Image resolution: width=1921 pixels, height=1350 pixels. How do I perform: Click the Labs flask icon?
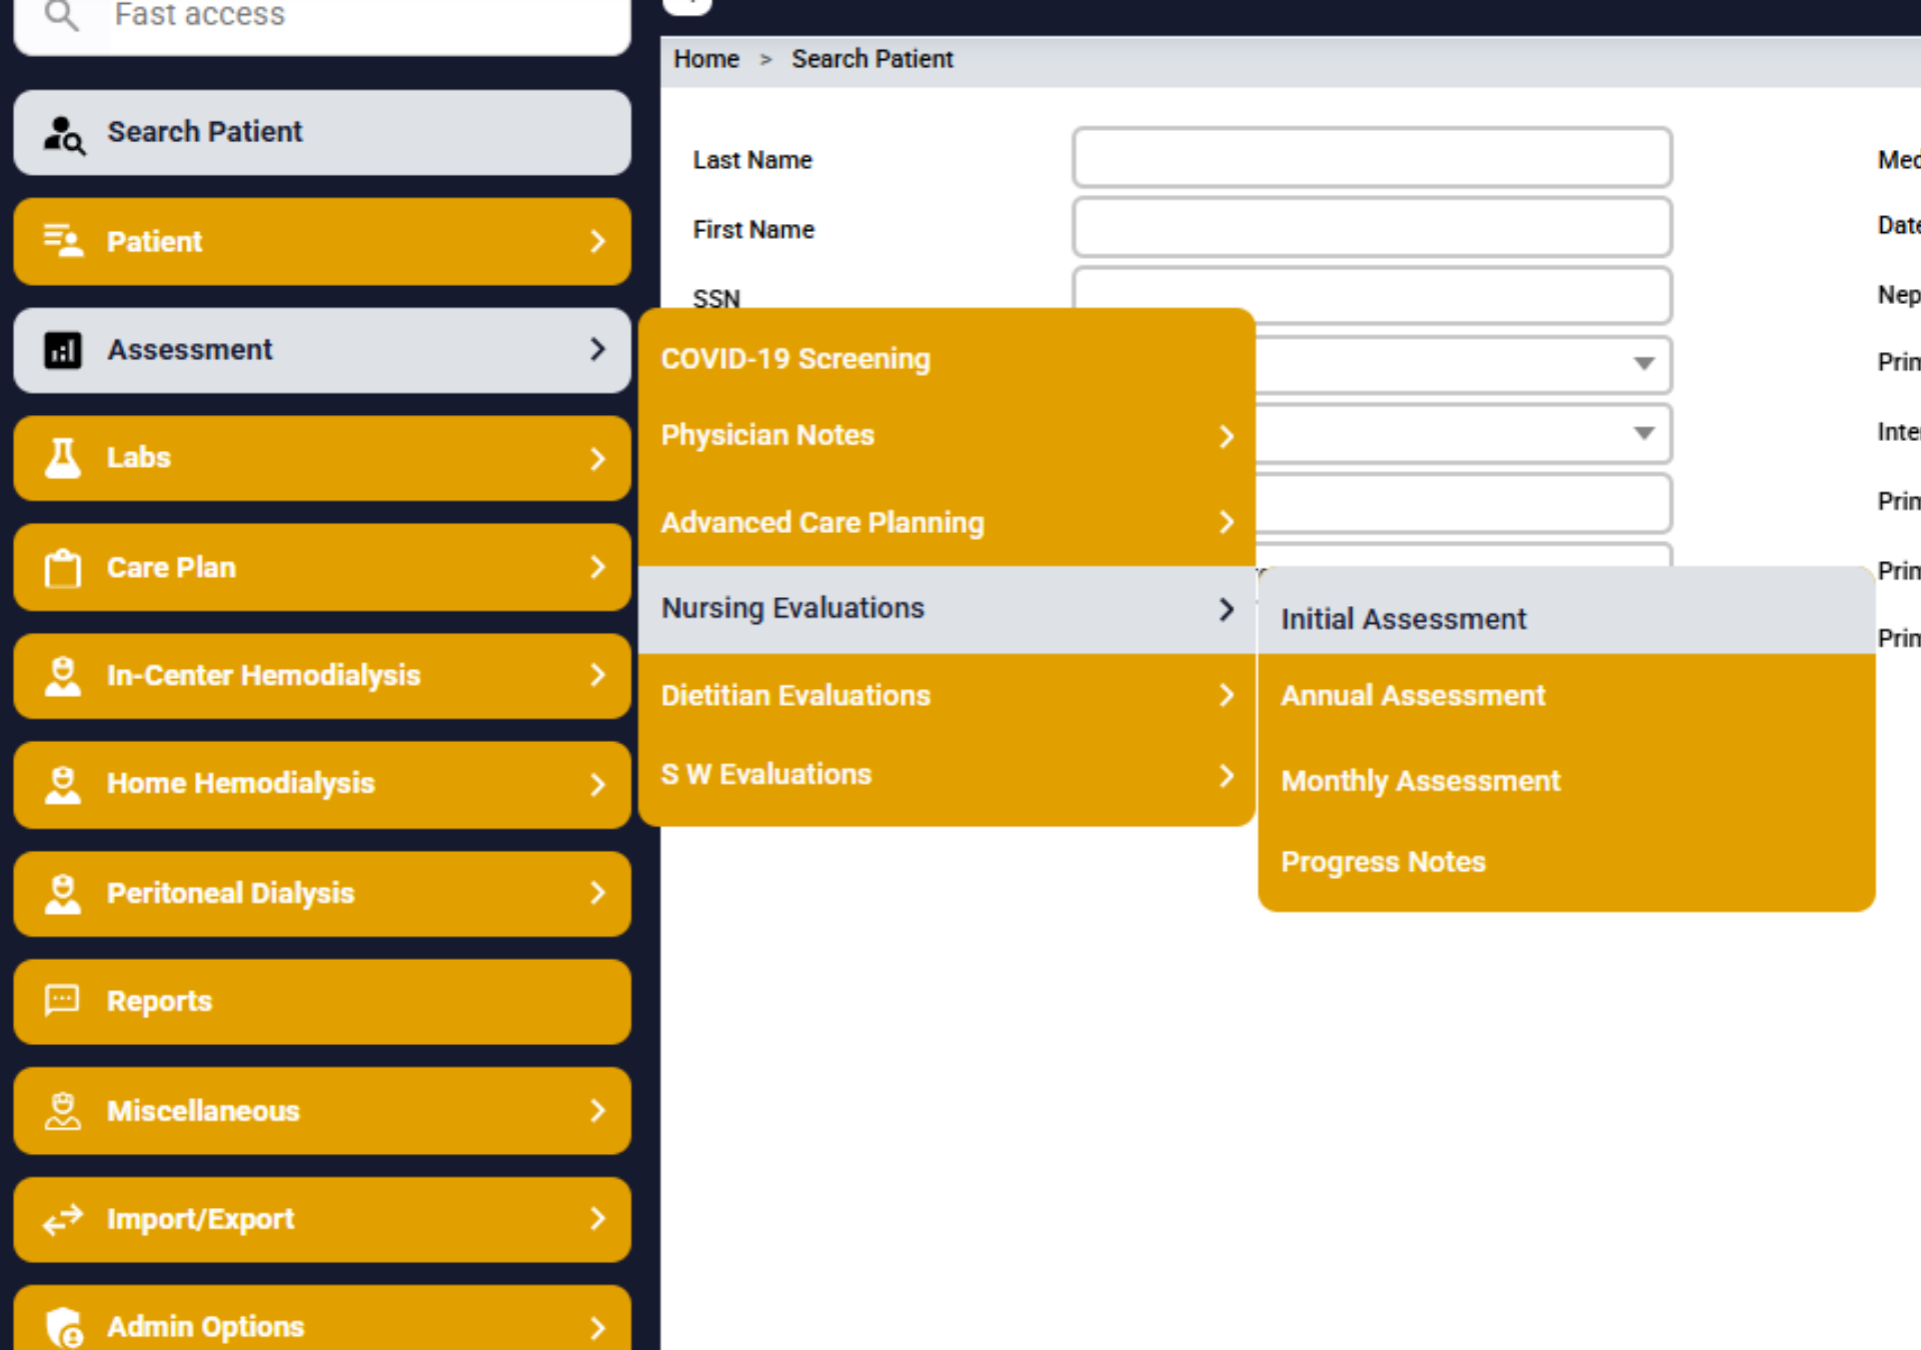[62, 458]
